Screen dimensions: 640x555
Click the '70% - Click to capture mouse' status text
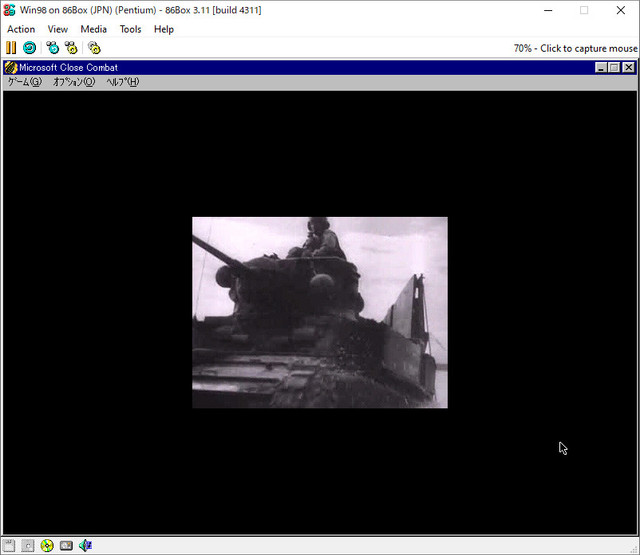point(575,48)
